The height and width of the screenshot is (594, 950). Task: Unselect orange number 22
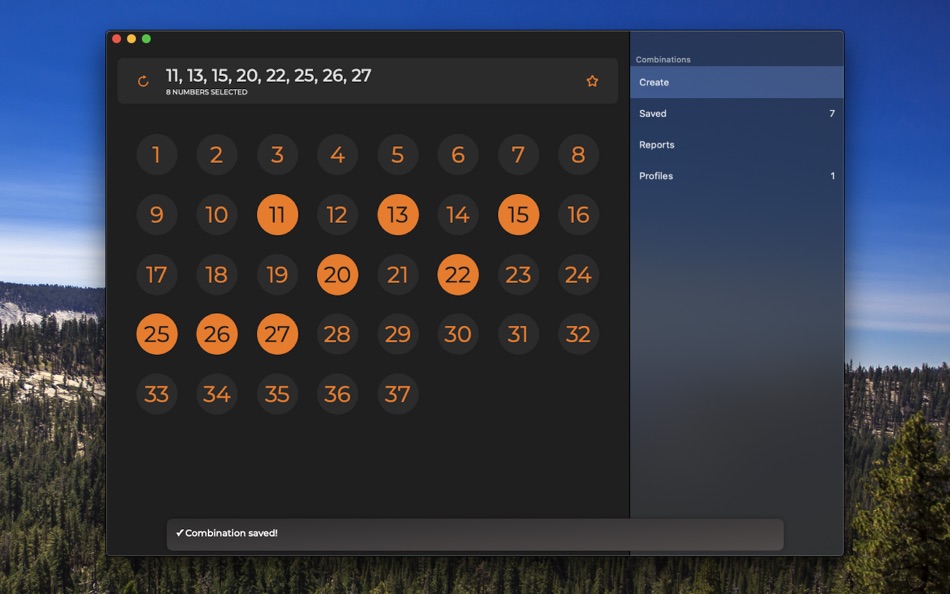point(458,275)
